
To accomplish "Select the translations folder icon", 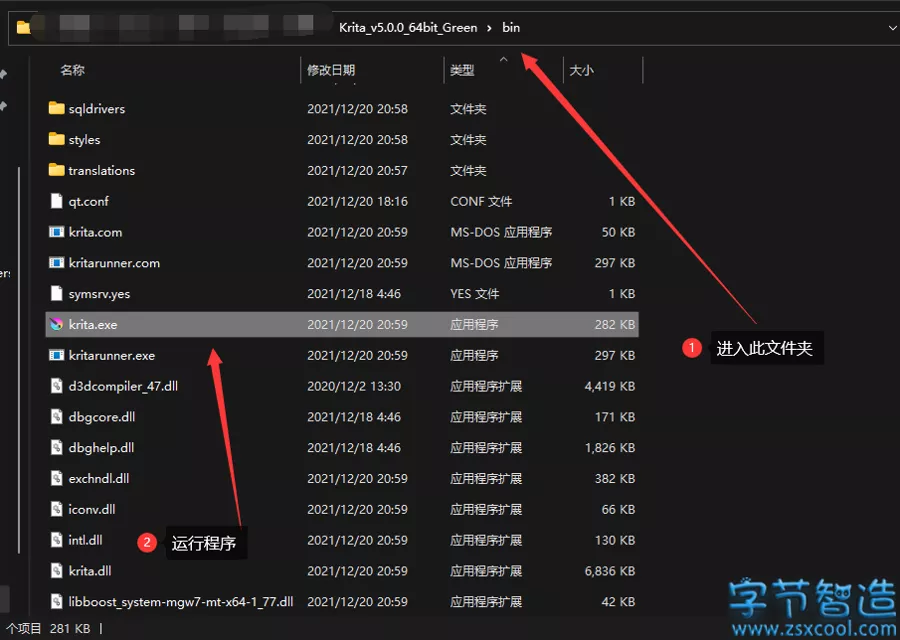I will pos(56,170).
